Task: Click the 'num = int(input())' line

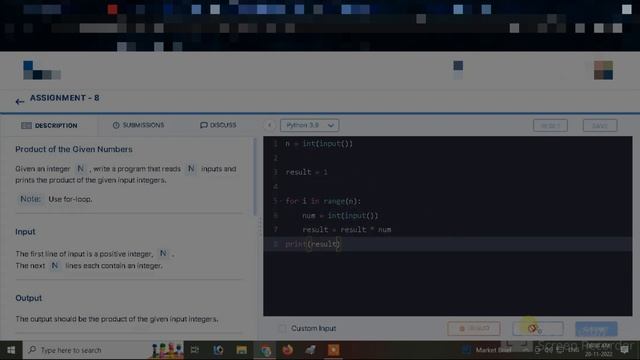Action: click(340, 216)
